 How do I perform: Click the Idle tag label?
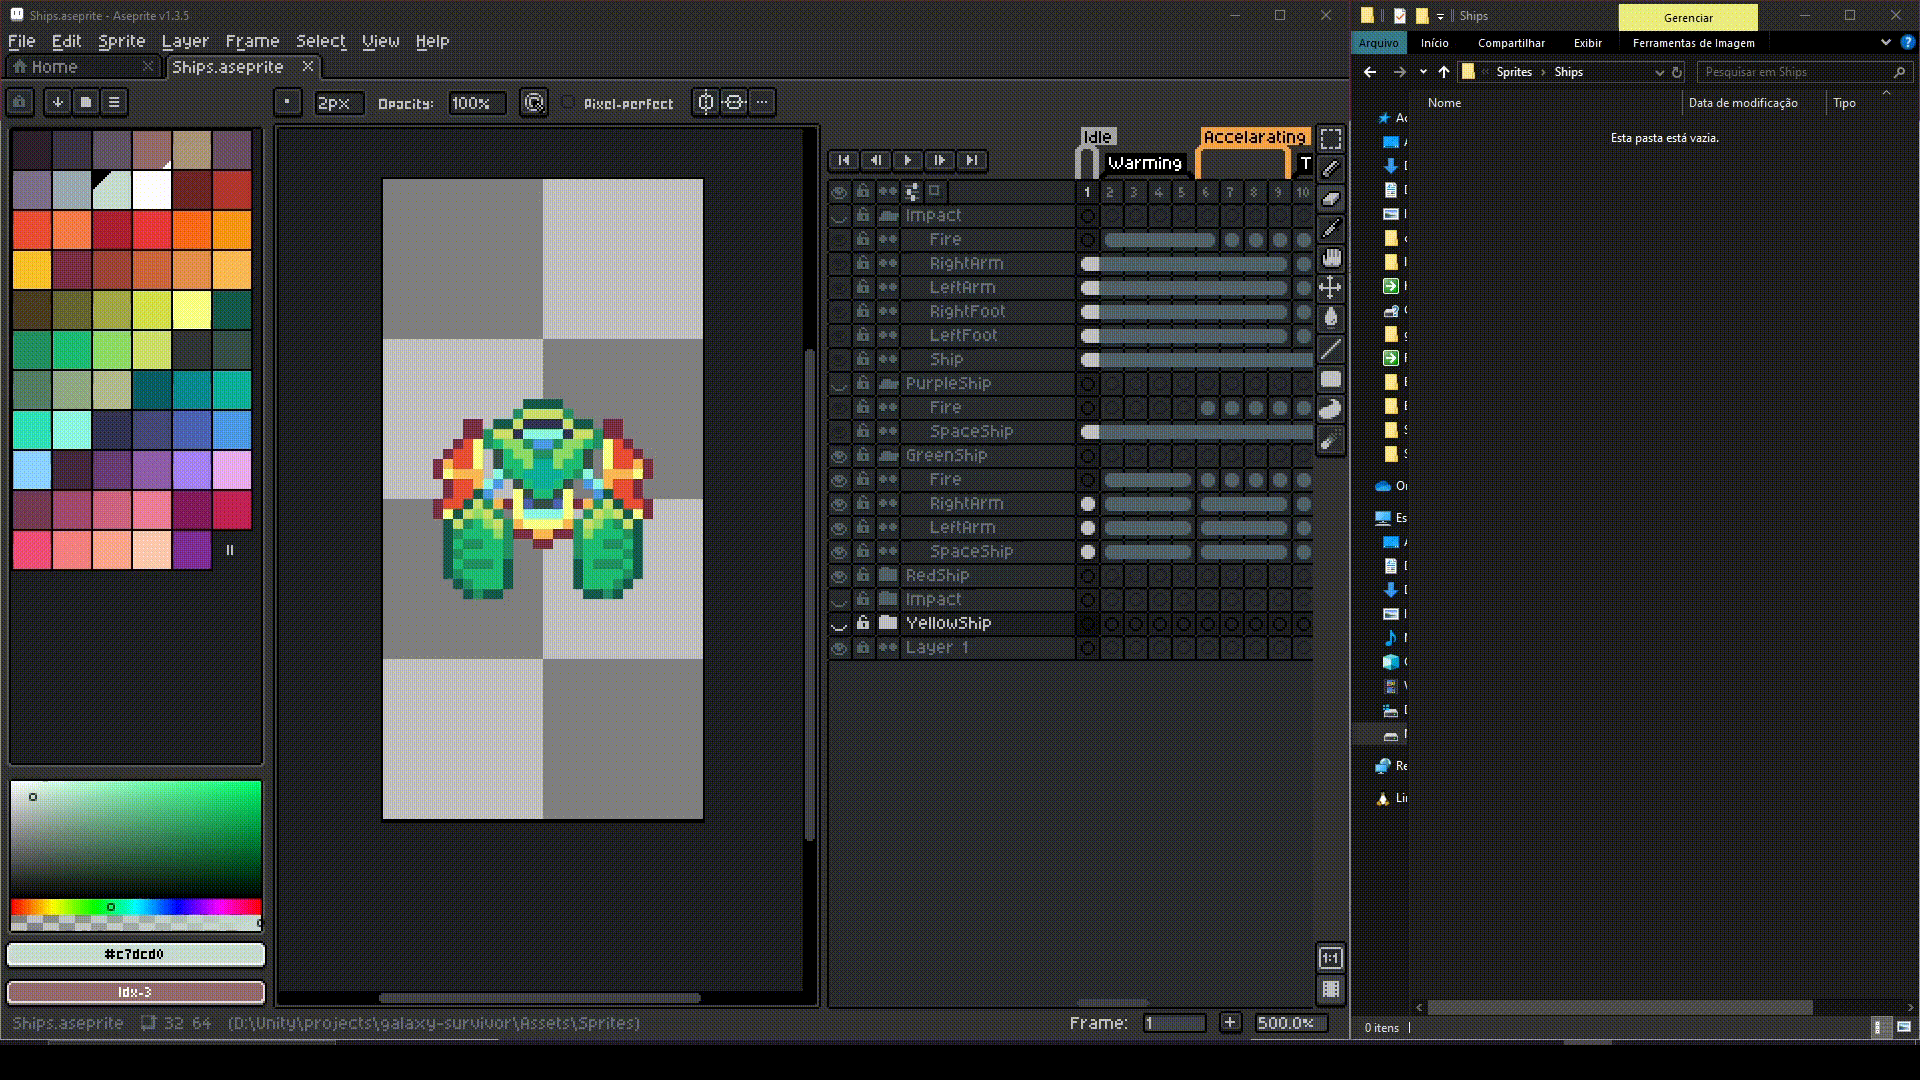pos(1097,137)
